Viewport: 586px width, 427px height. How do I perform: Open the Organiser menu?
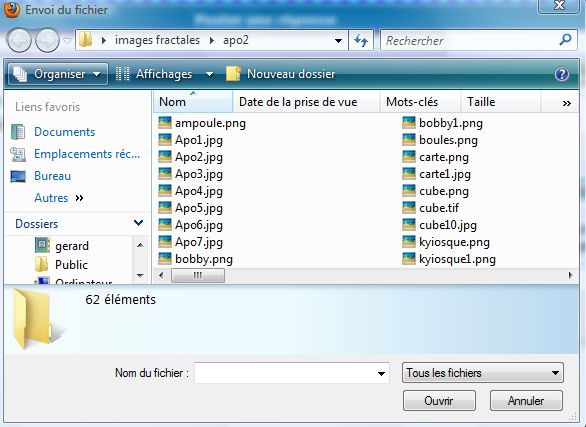tap(58, 74)
